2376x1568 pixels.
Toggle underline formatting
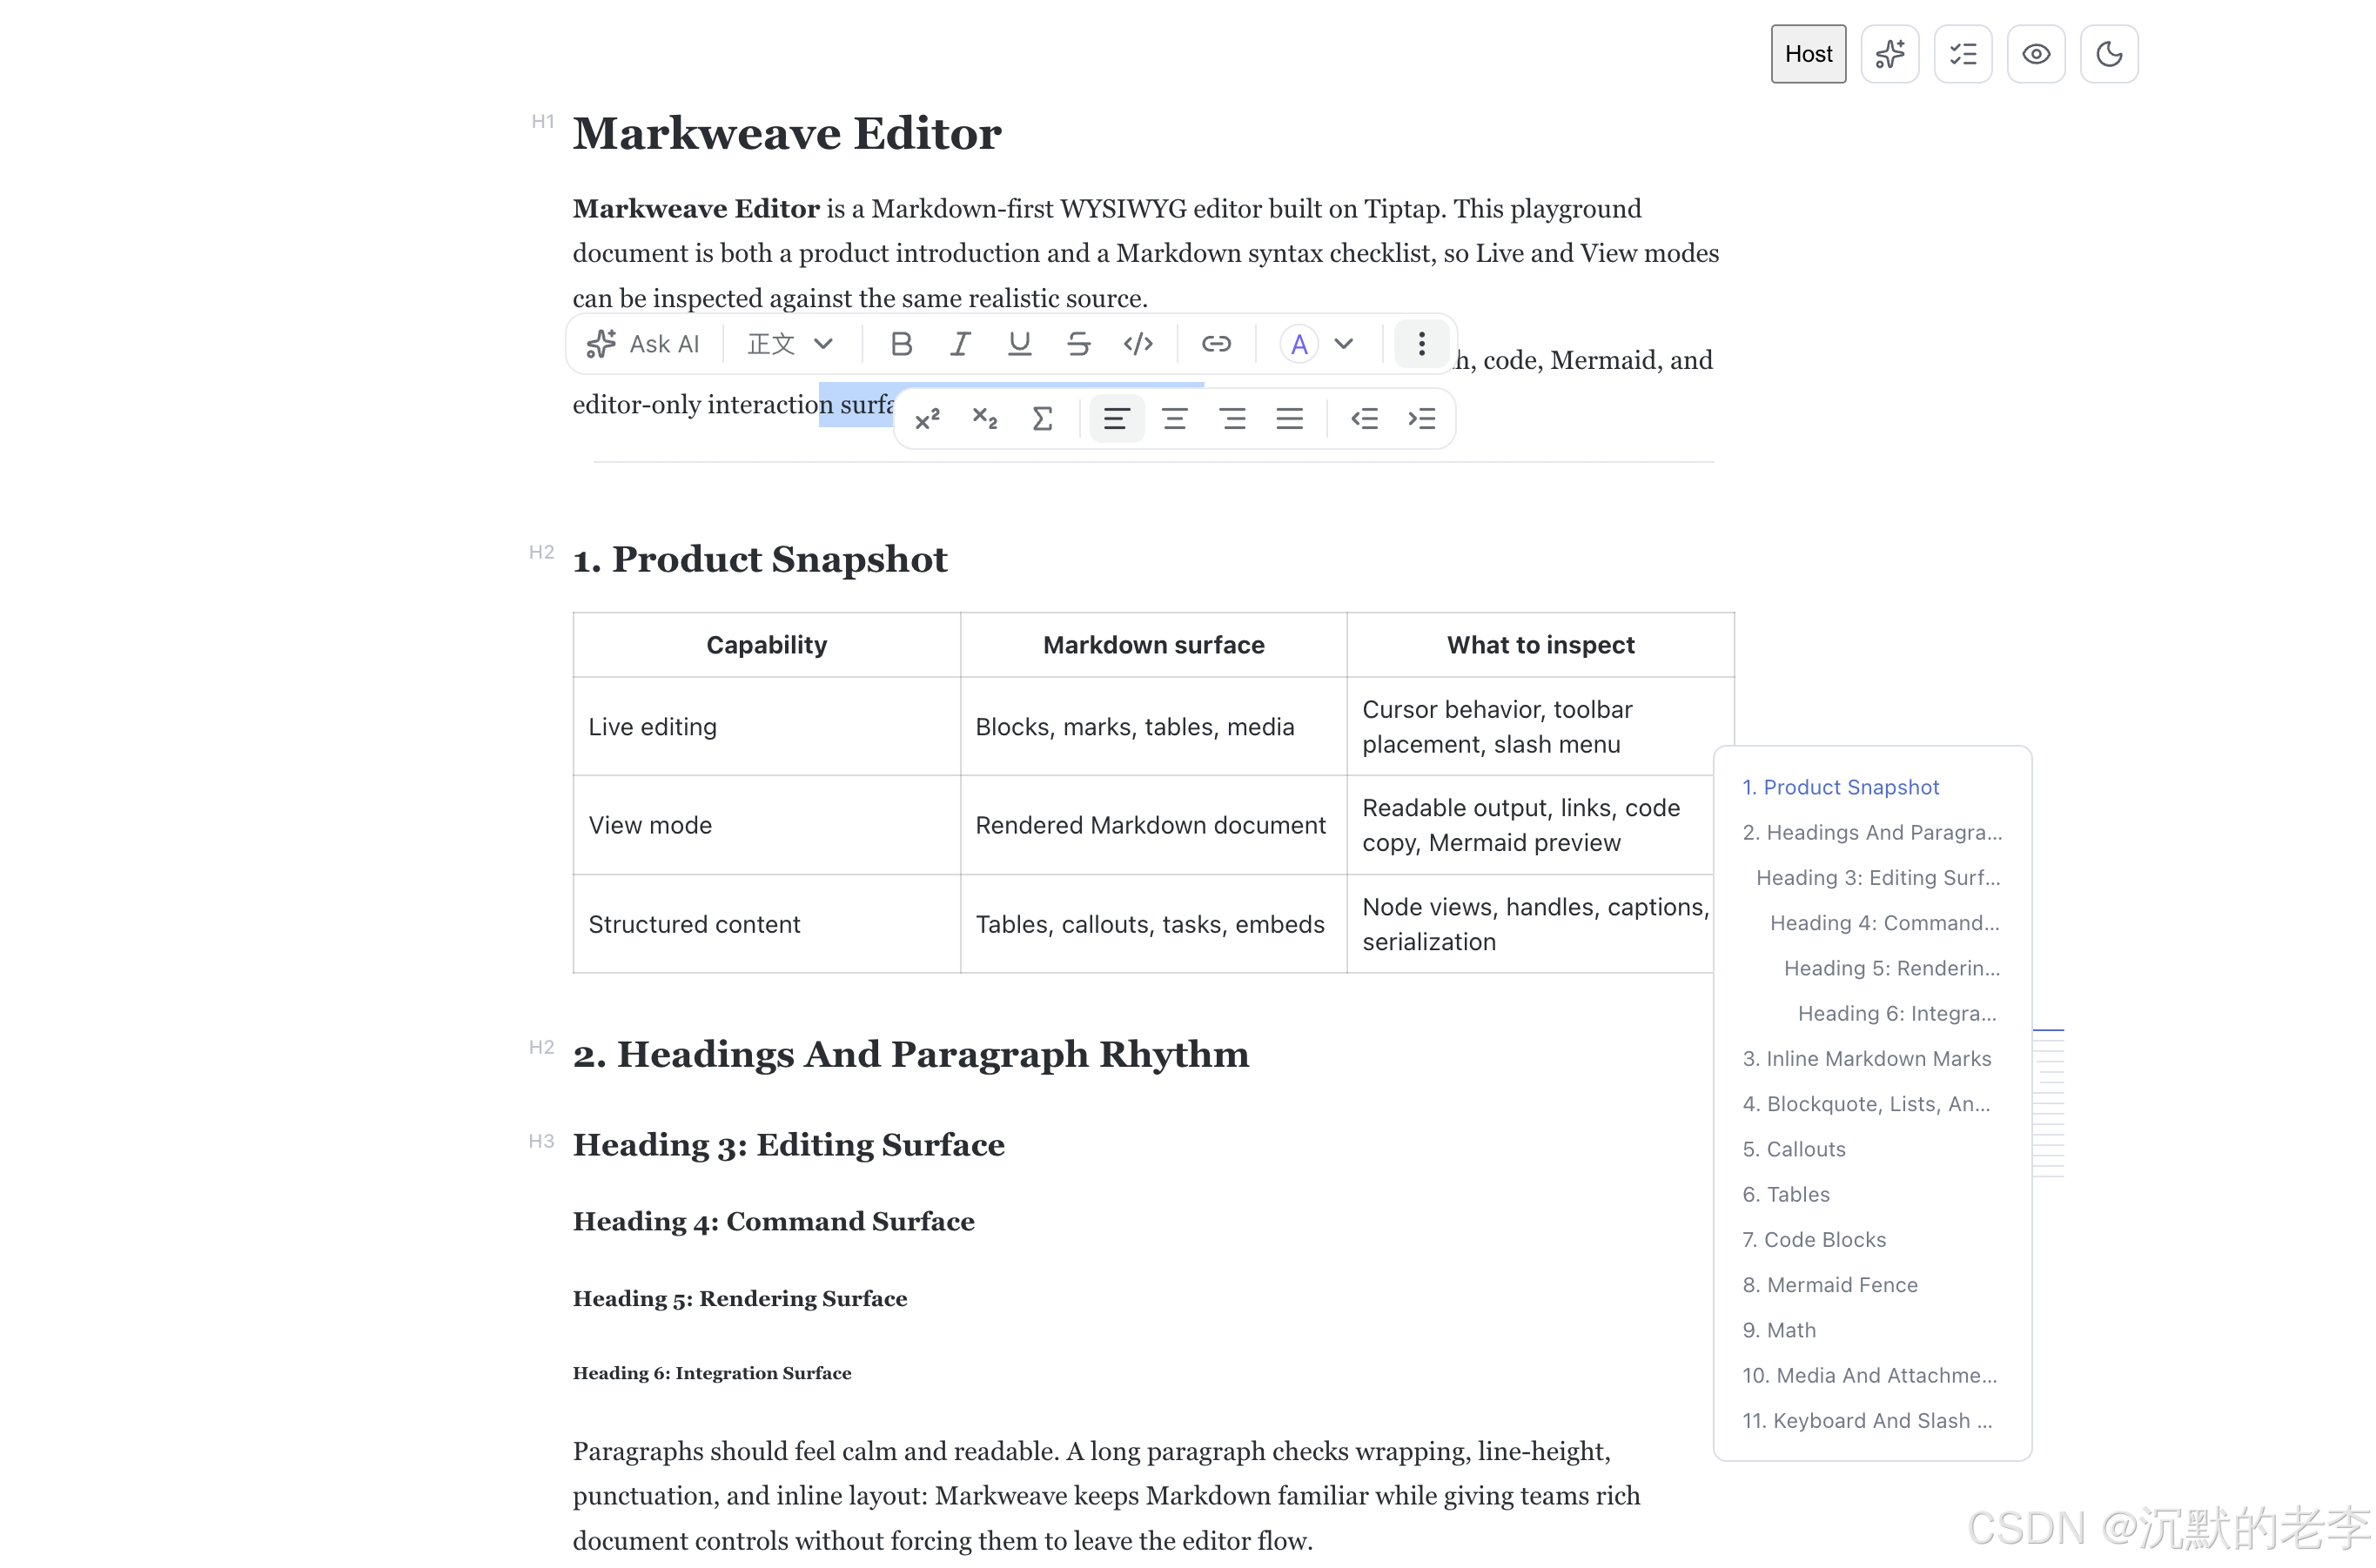coord(1019,344)
